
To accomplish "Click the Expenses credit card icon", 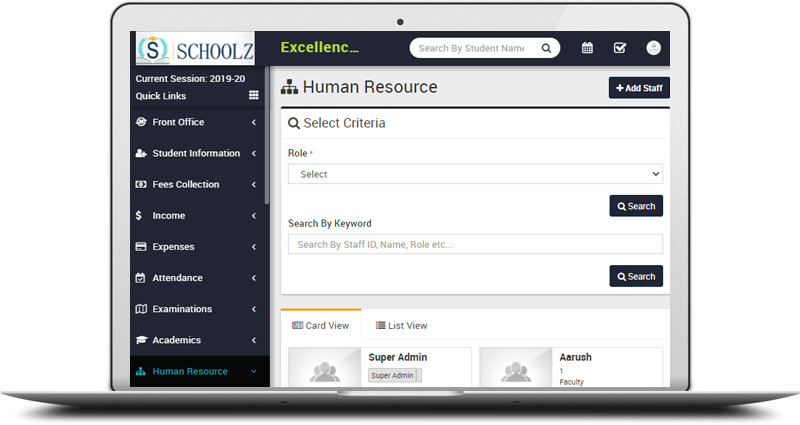I will (x=141, y=246).
